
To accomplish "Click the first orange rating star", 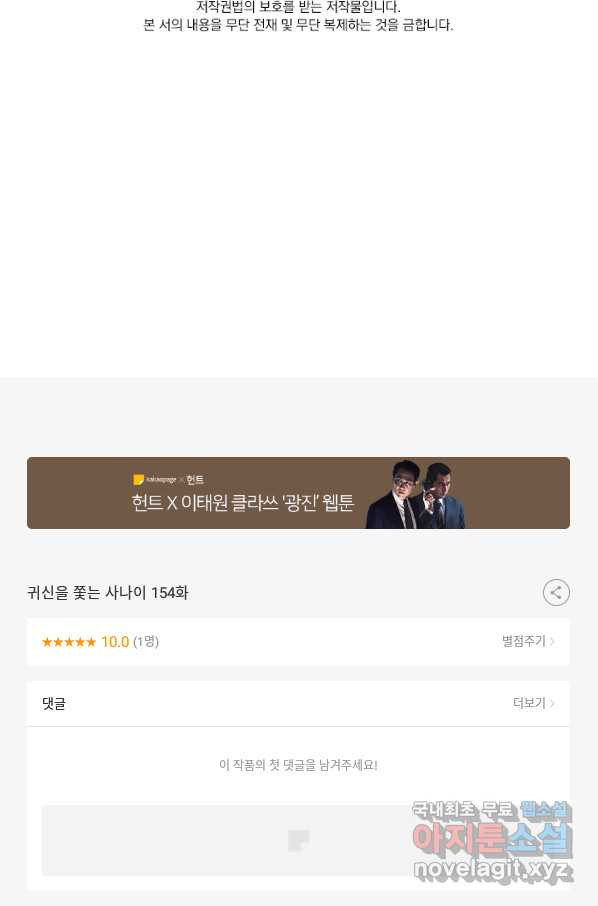I will coord(47,642).
